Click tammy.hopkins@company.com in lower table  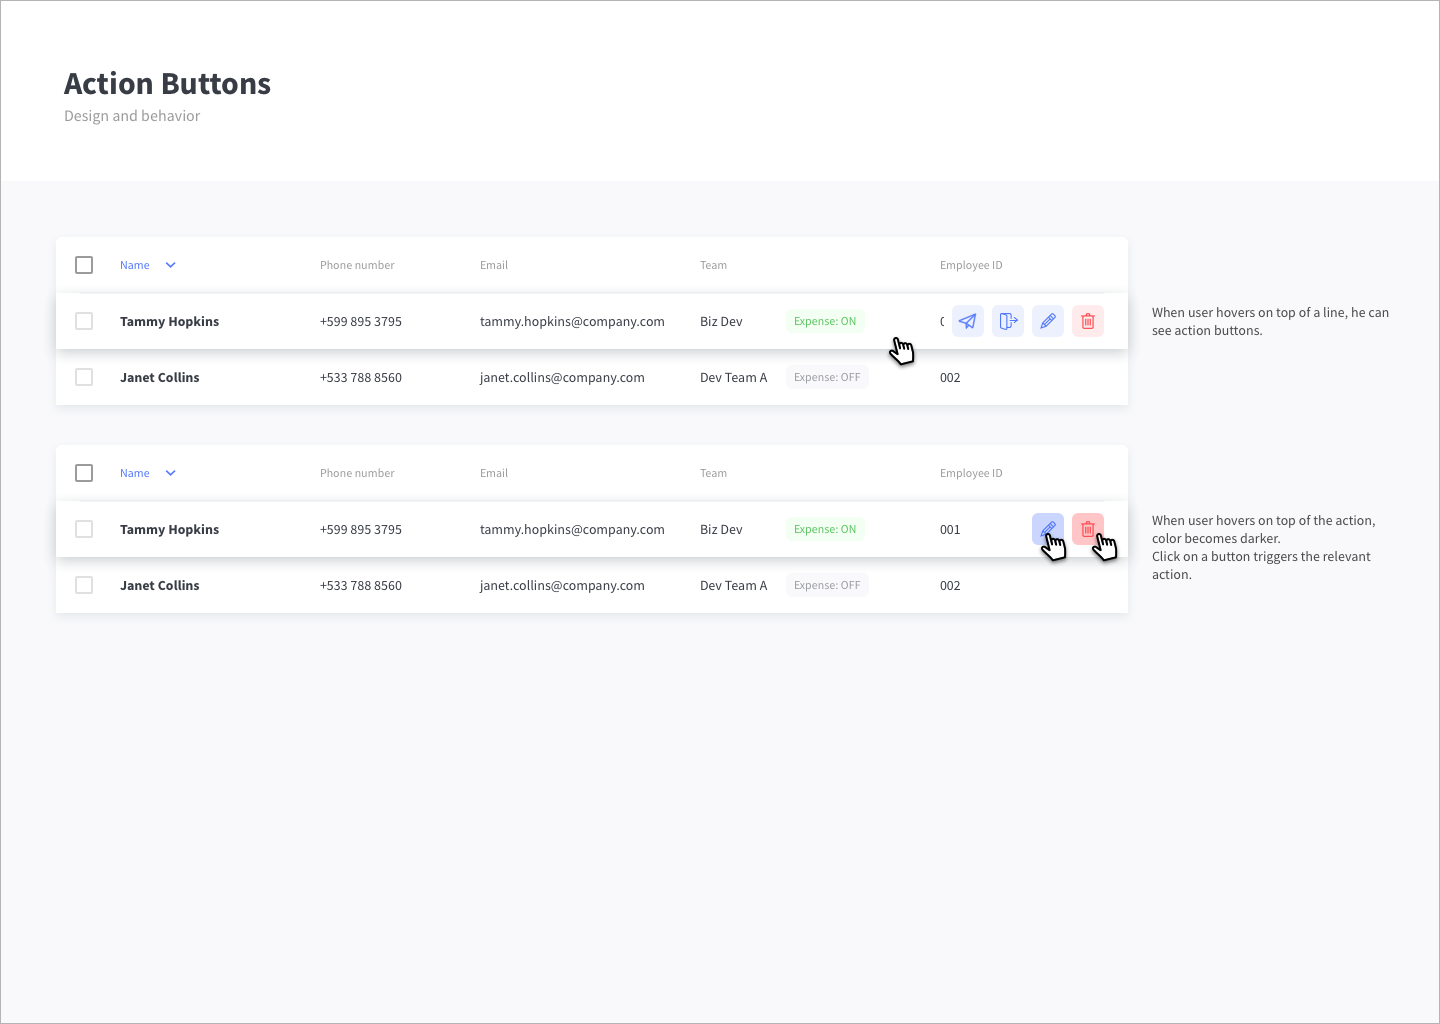point(572,529)
